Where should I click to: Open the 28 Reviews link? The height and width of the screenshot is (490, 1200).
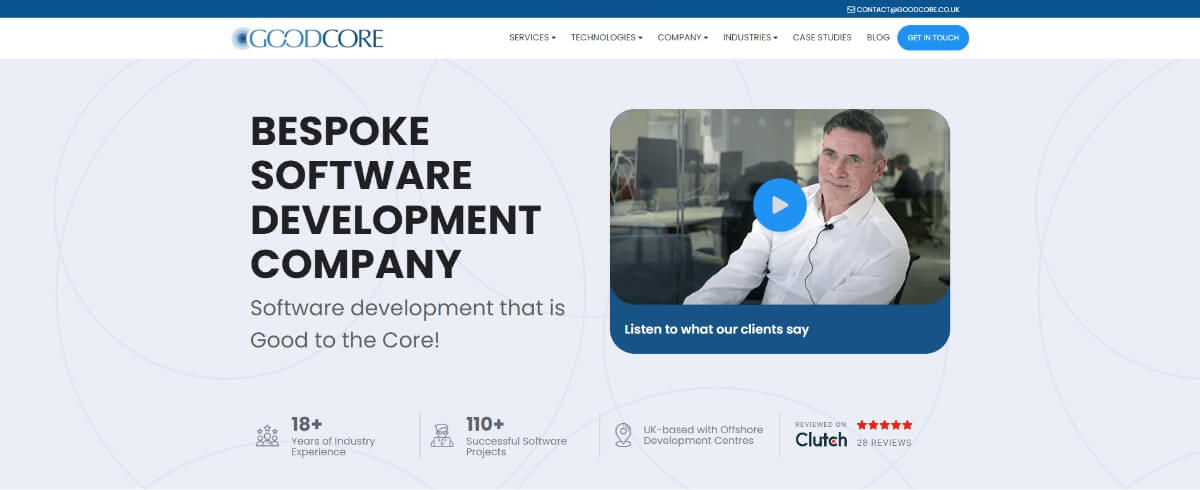point(884,442)
